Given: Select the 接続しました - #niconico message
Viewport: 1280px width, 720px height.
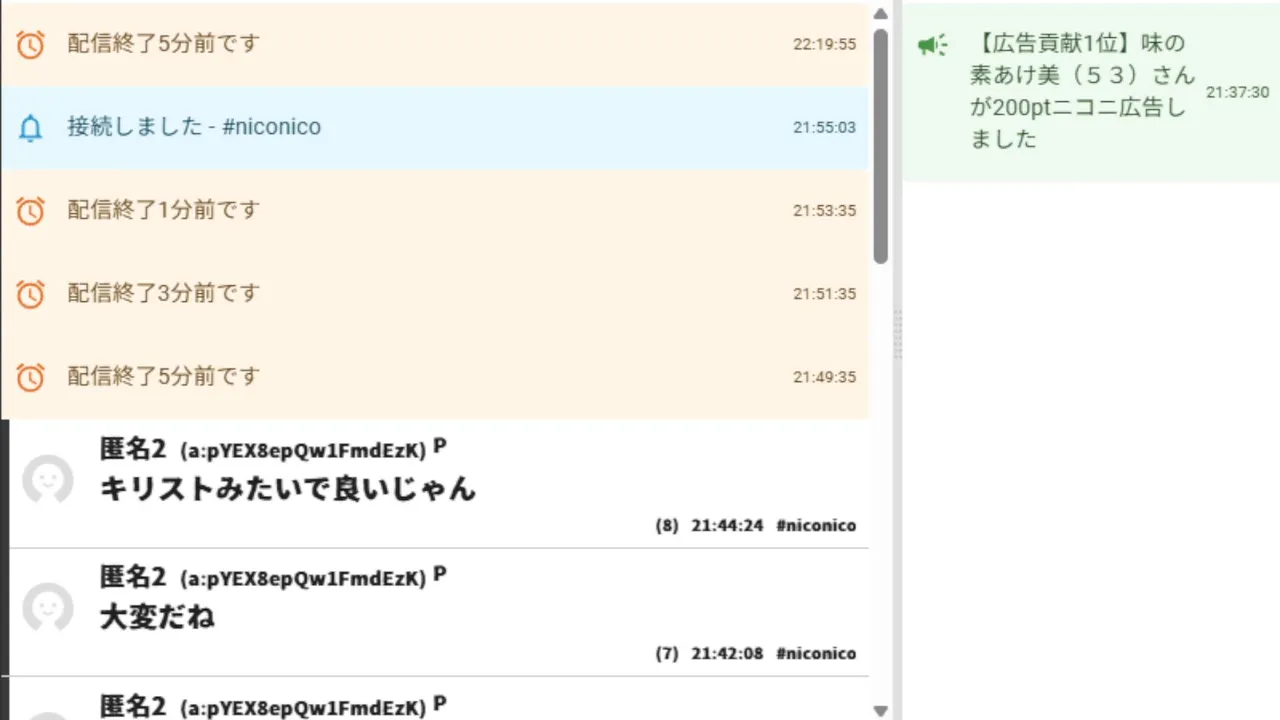Looking at the screenshot, I should 435,128.
